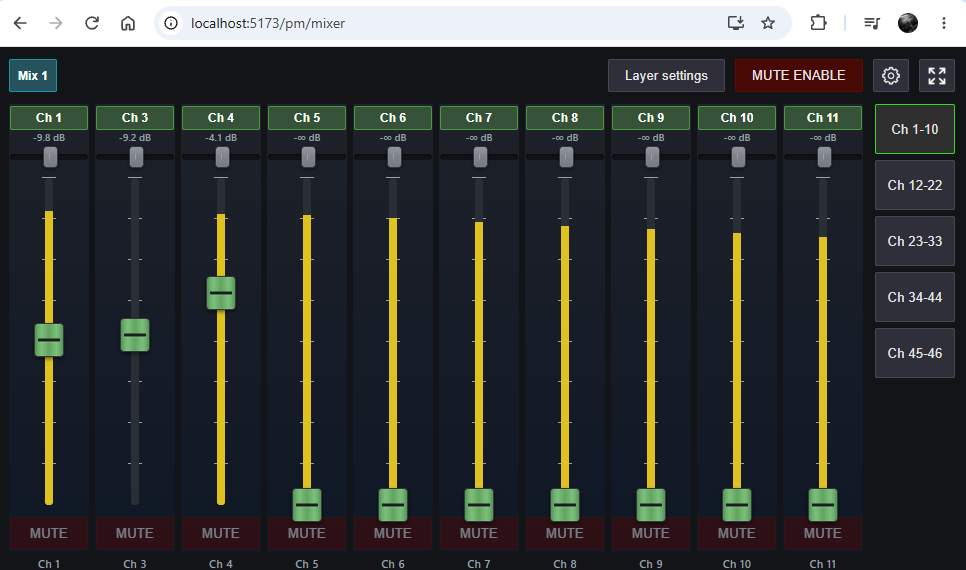Click the -9.2 dB level readout

(x=135, y=138)
